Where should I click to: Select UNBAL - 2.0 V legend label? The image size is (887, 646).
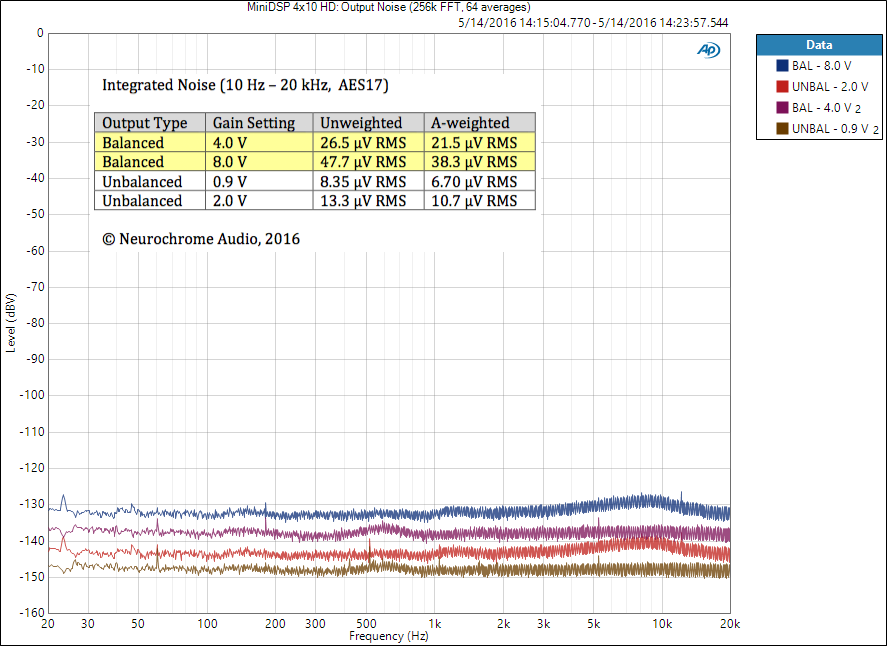point(830,87)
